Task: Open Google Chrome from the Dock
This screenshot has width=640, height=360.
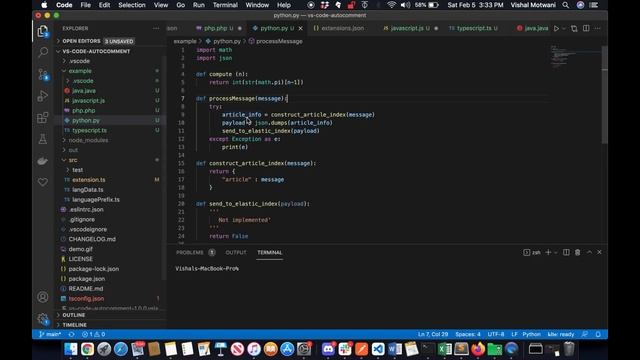Action: 87,349
